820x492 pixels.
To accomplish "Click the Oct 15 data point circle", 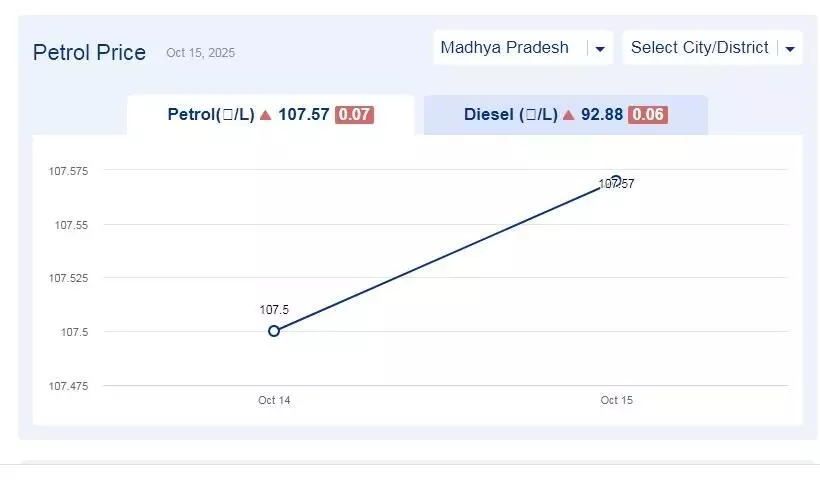I will (x=616, y=181).
